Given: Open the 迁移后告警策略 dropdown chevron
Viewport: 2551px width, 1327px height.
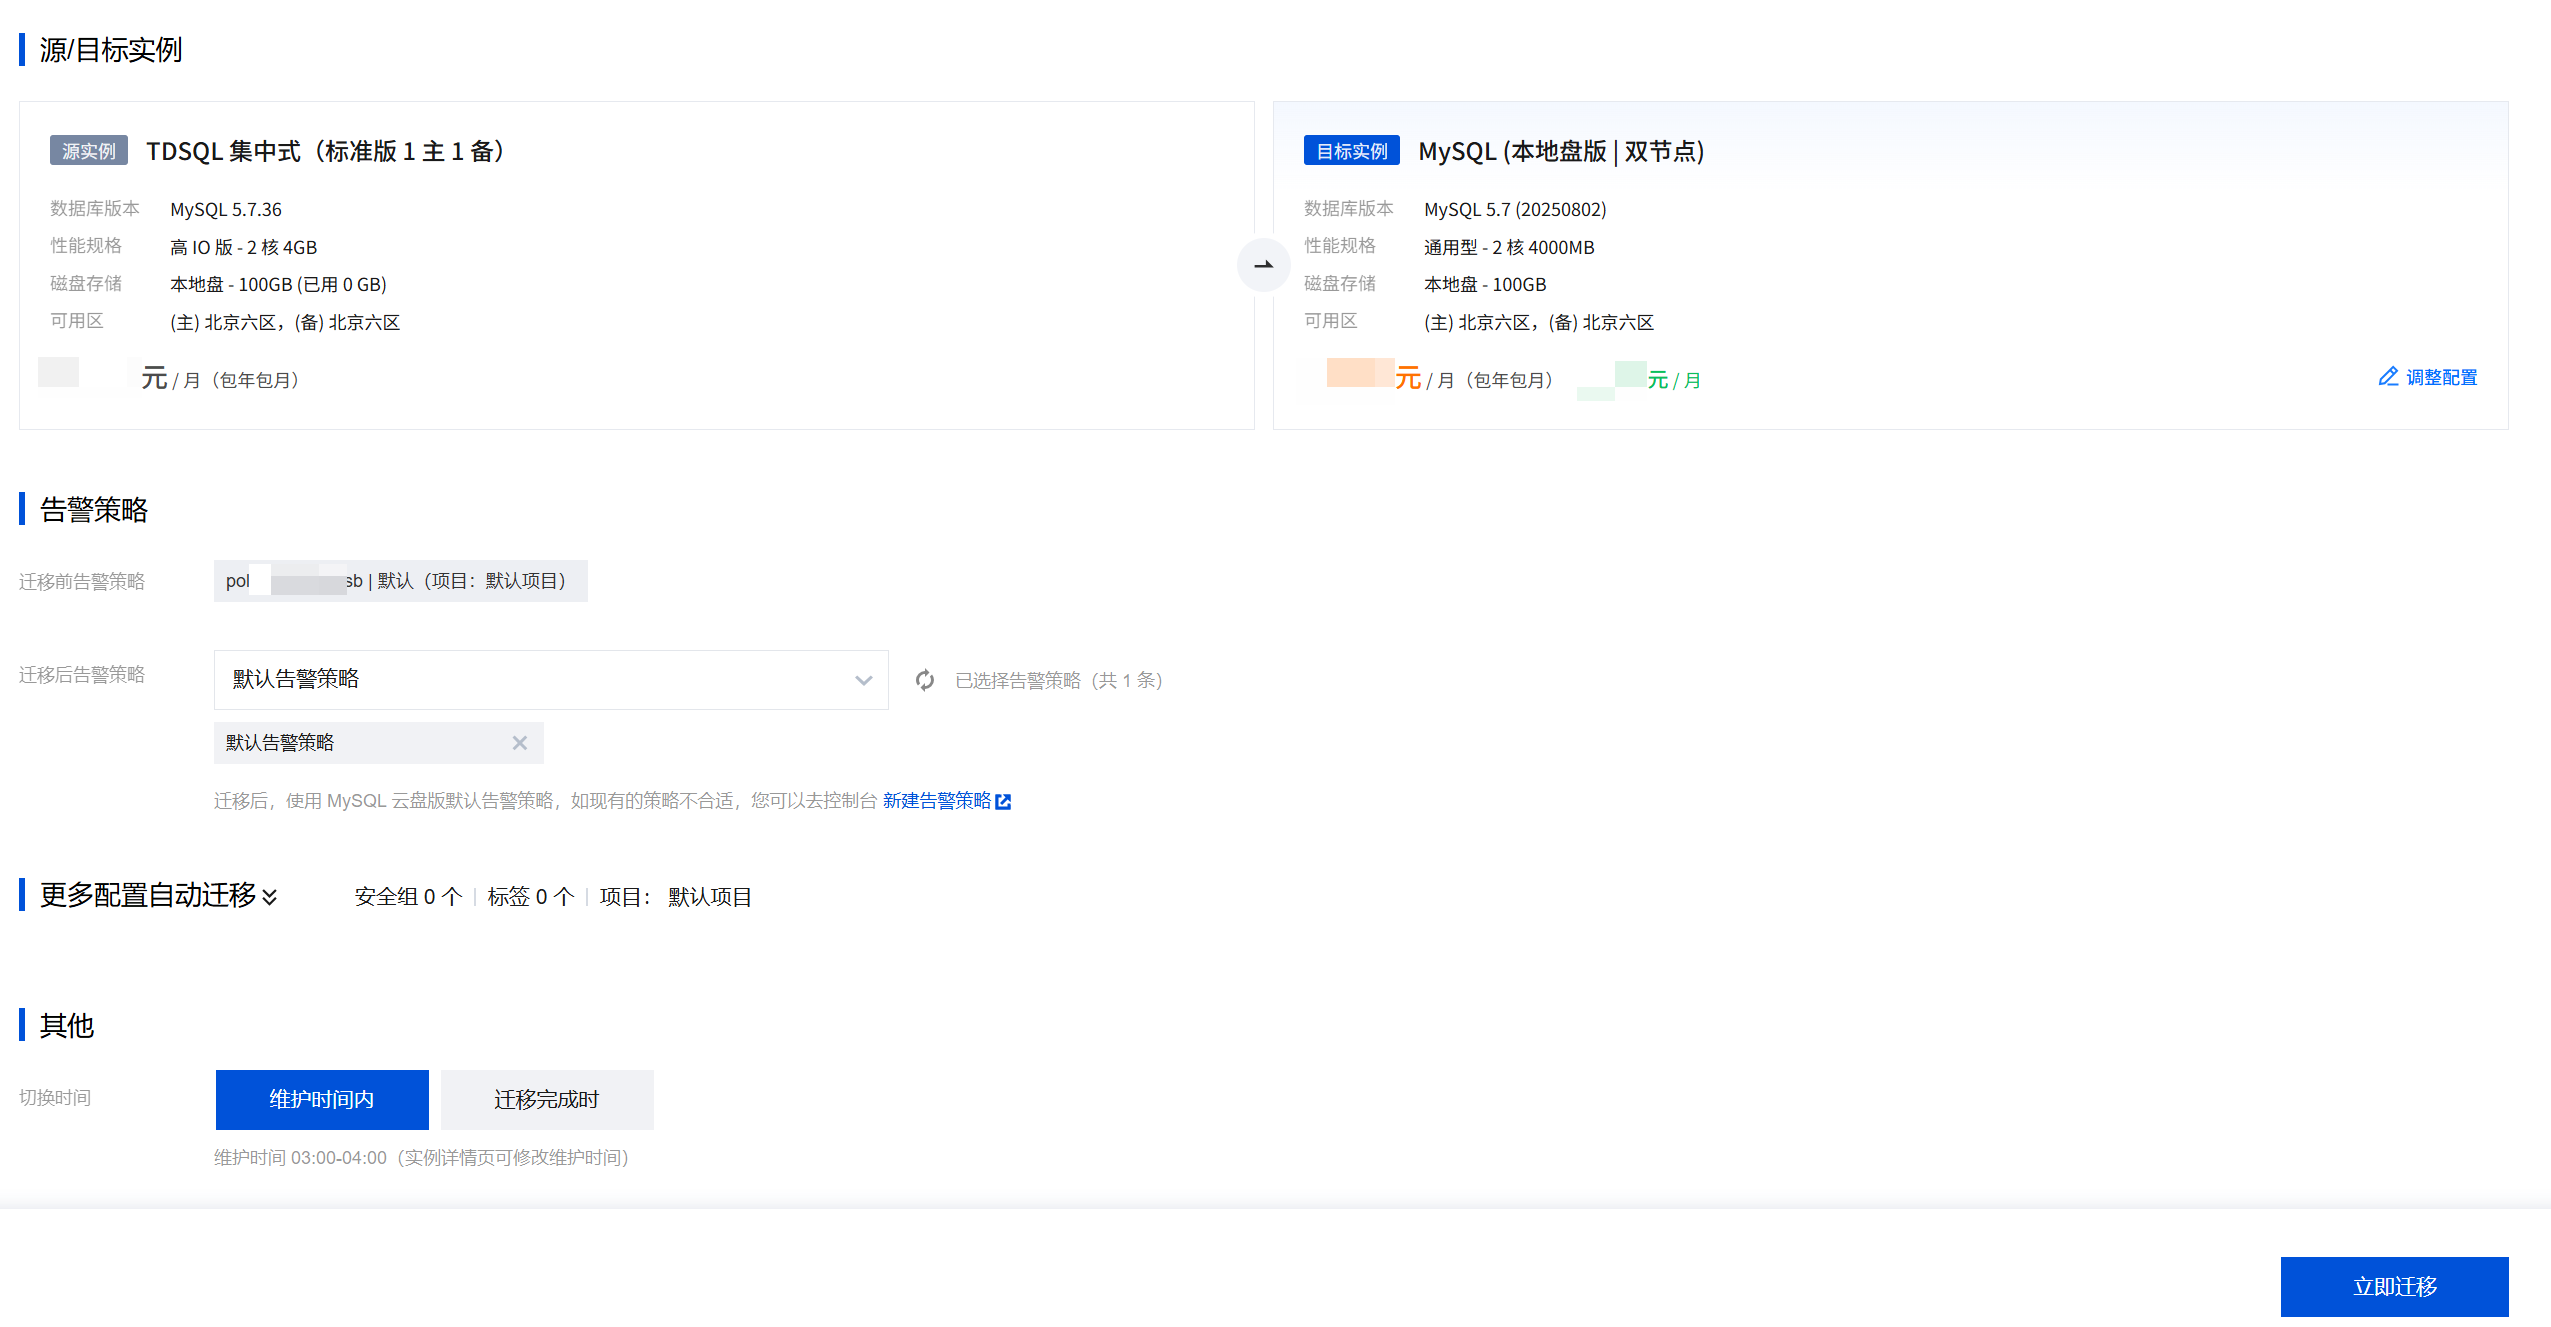Looking at the screenshot, I should tap(863, 680).
